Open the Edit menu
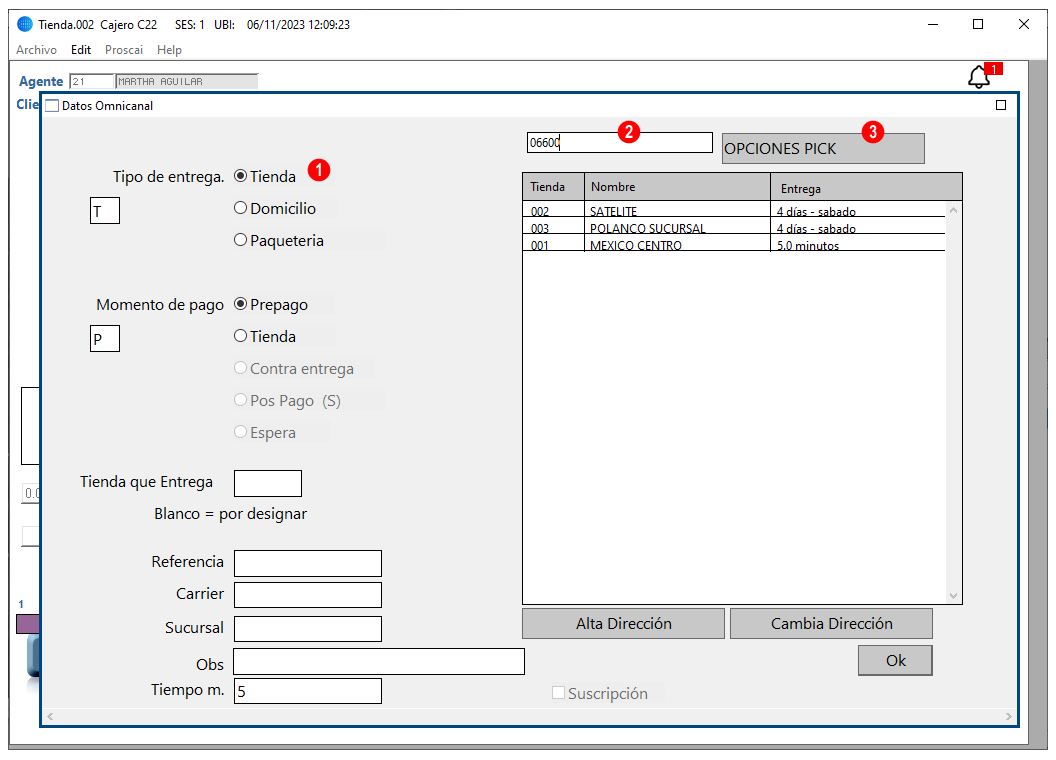Viewport: 1056px width, 760px height. [x=81, y=50]
